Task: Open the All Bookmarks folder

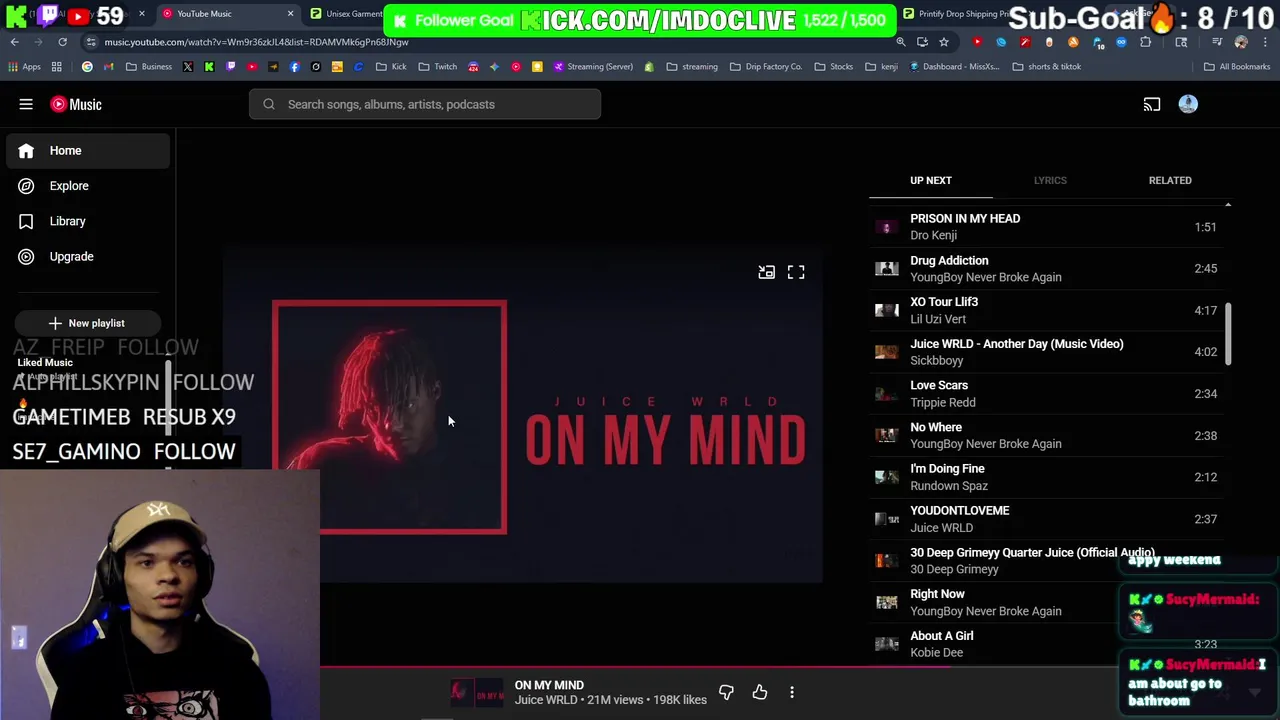Action: click(x=1237, y=66)
